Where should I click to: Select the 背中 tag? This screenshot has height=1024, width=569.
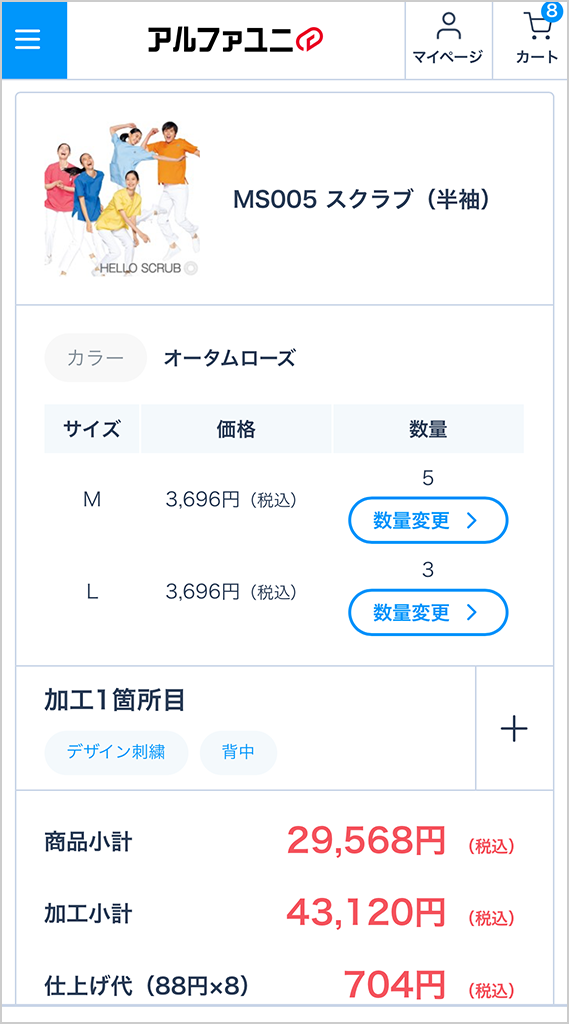(238, 752)
